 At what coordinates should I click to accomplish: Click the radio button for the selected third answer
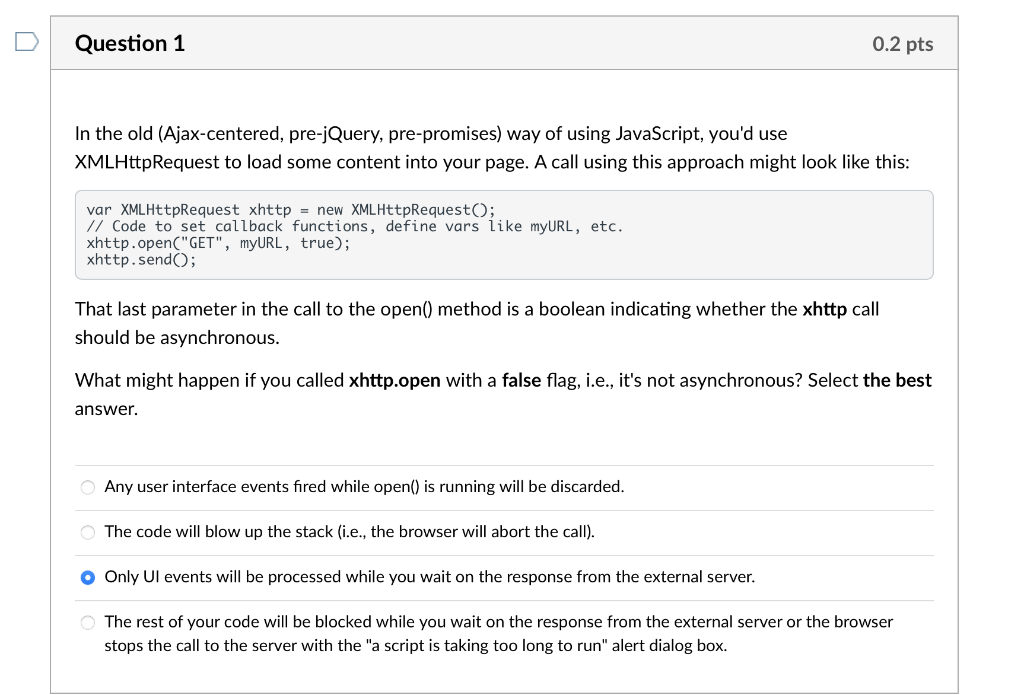pos(88,577)
